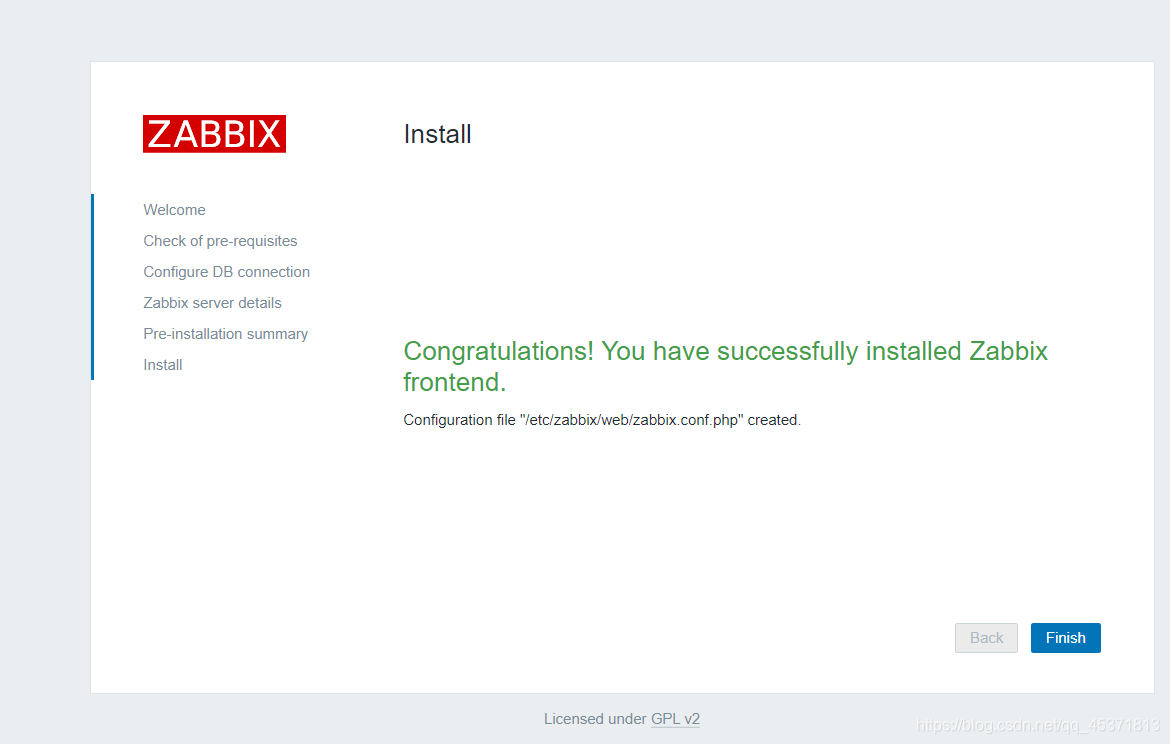This screenshot has height=744, width=1170.
Task: Click the ZABBIX logo
Action: tap(214, 134)
